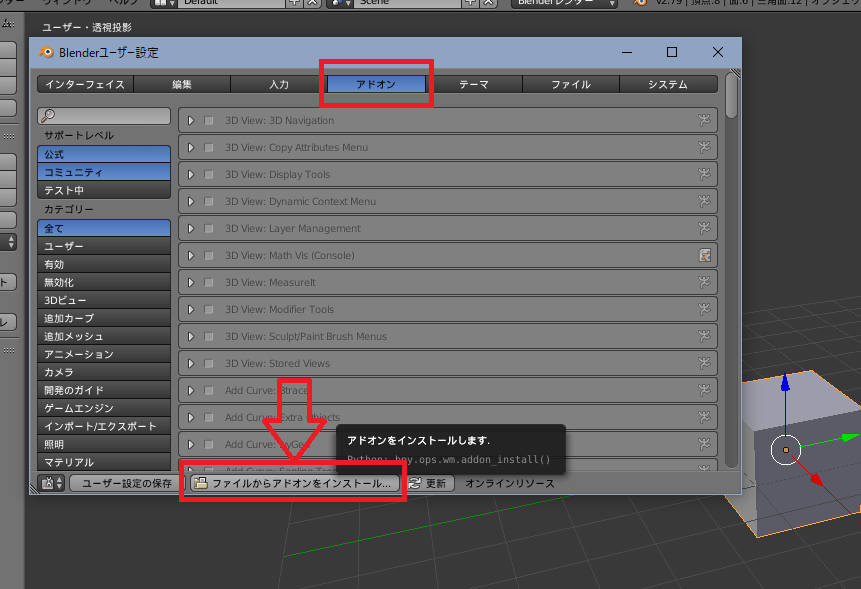Viewport: 861px width, 589px height.
Task: Enable the MeasureIt addon checkbox
Action: click(x=209, y=282)
